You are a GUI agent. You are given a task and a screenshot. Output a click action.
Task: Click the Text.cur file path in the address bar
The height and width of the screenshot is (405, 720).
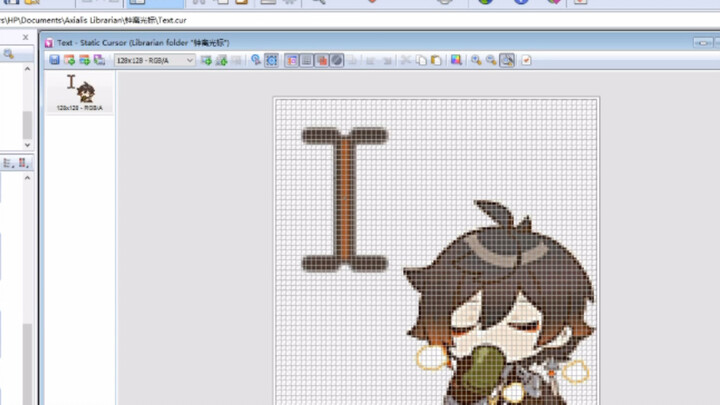click(94, 20)
